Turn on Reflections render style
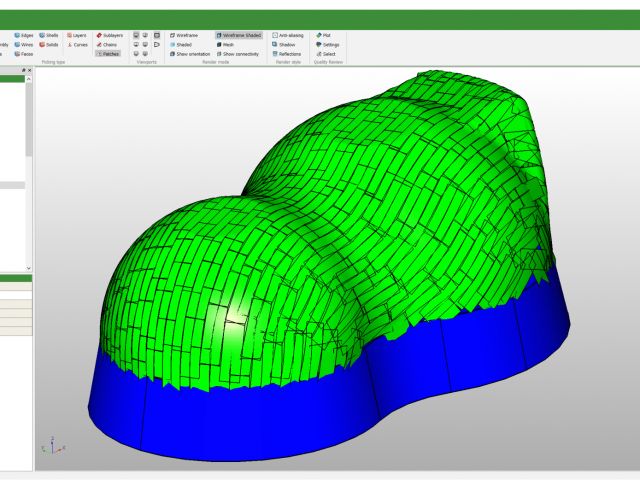 (x=287, y=54)
